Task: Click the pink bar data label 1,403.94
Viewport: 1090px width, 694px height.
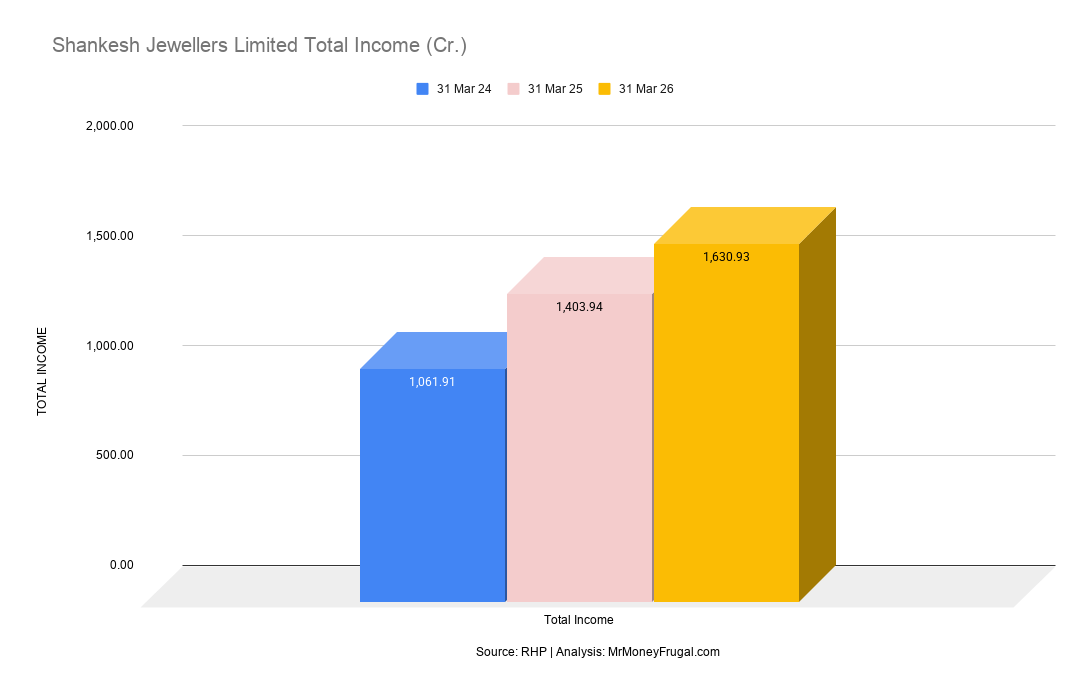Action: click(x=579, y=307)
